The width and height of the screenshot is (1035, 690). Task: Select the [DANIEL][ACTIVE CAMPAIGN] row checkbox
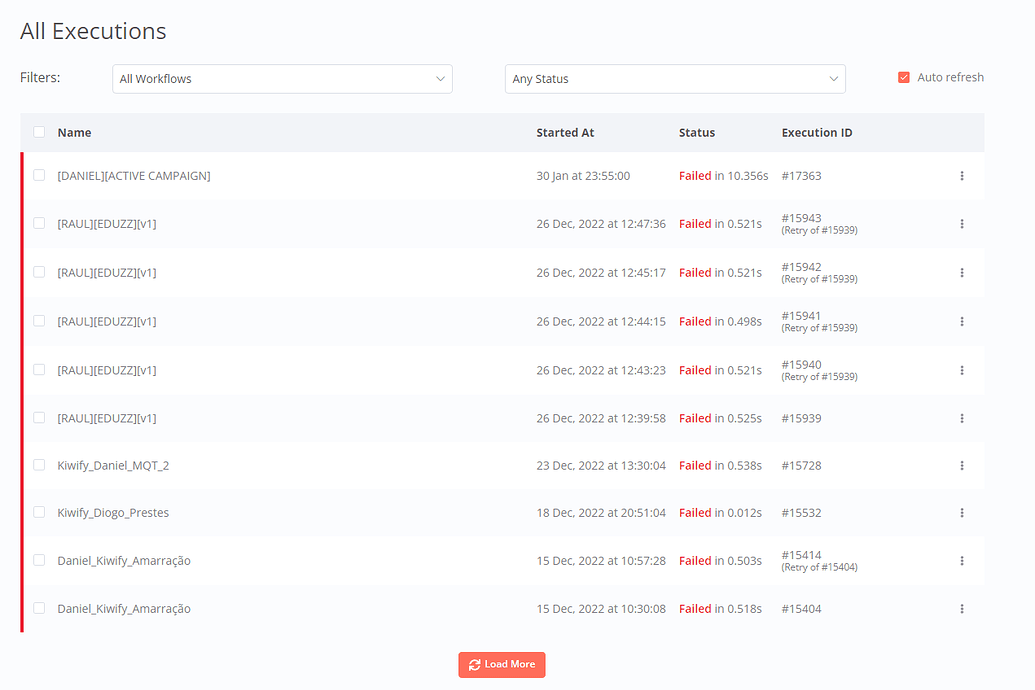point(39,175)
